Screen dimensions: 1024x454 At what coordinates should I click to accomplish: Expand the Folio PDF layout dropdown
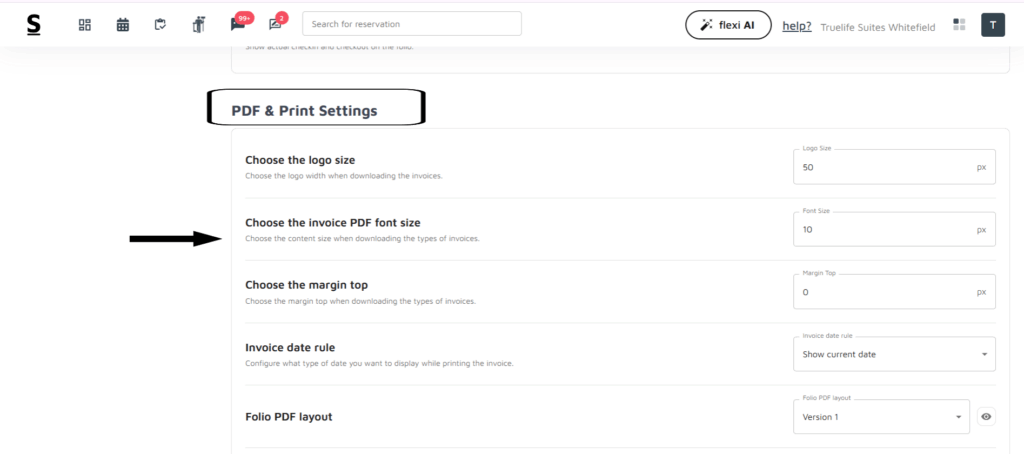click(x=881, y=416)
